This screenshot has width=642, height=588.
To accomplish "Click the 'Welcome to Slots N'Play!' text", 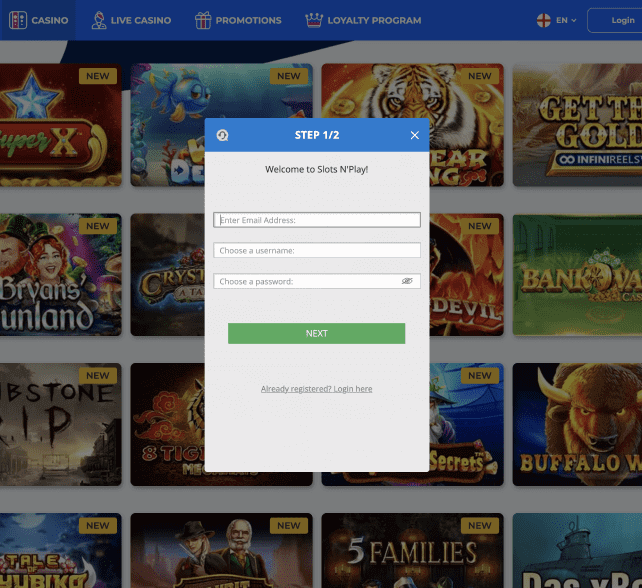I will (x=316, y=169).
